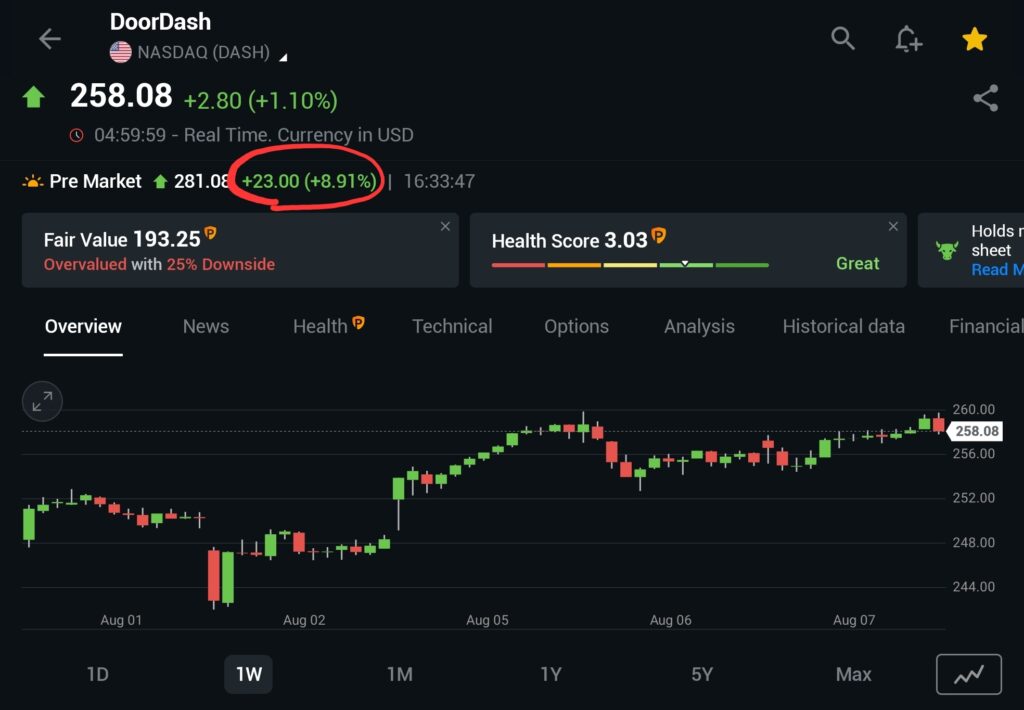1024x710 pixels.
Task: Open the Health tab
Action: click(328, 325)
